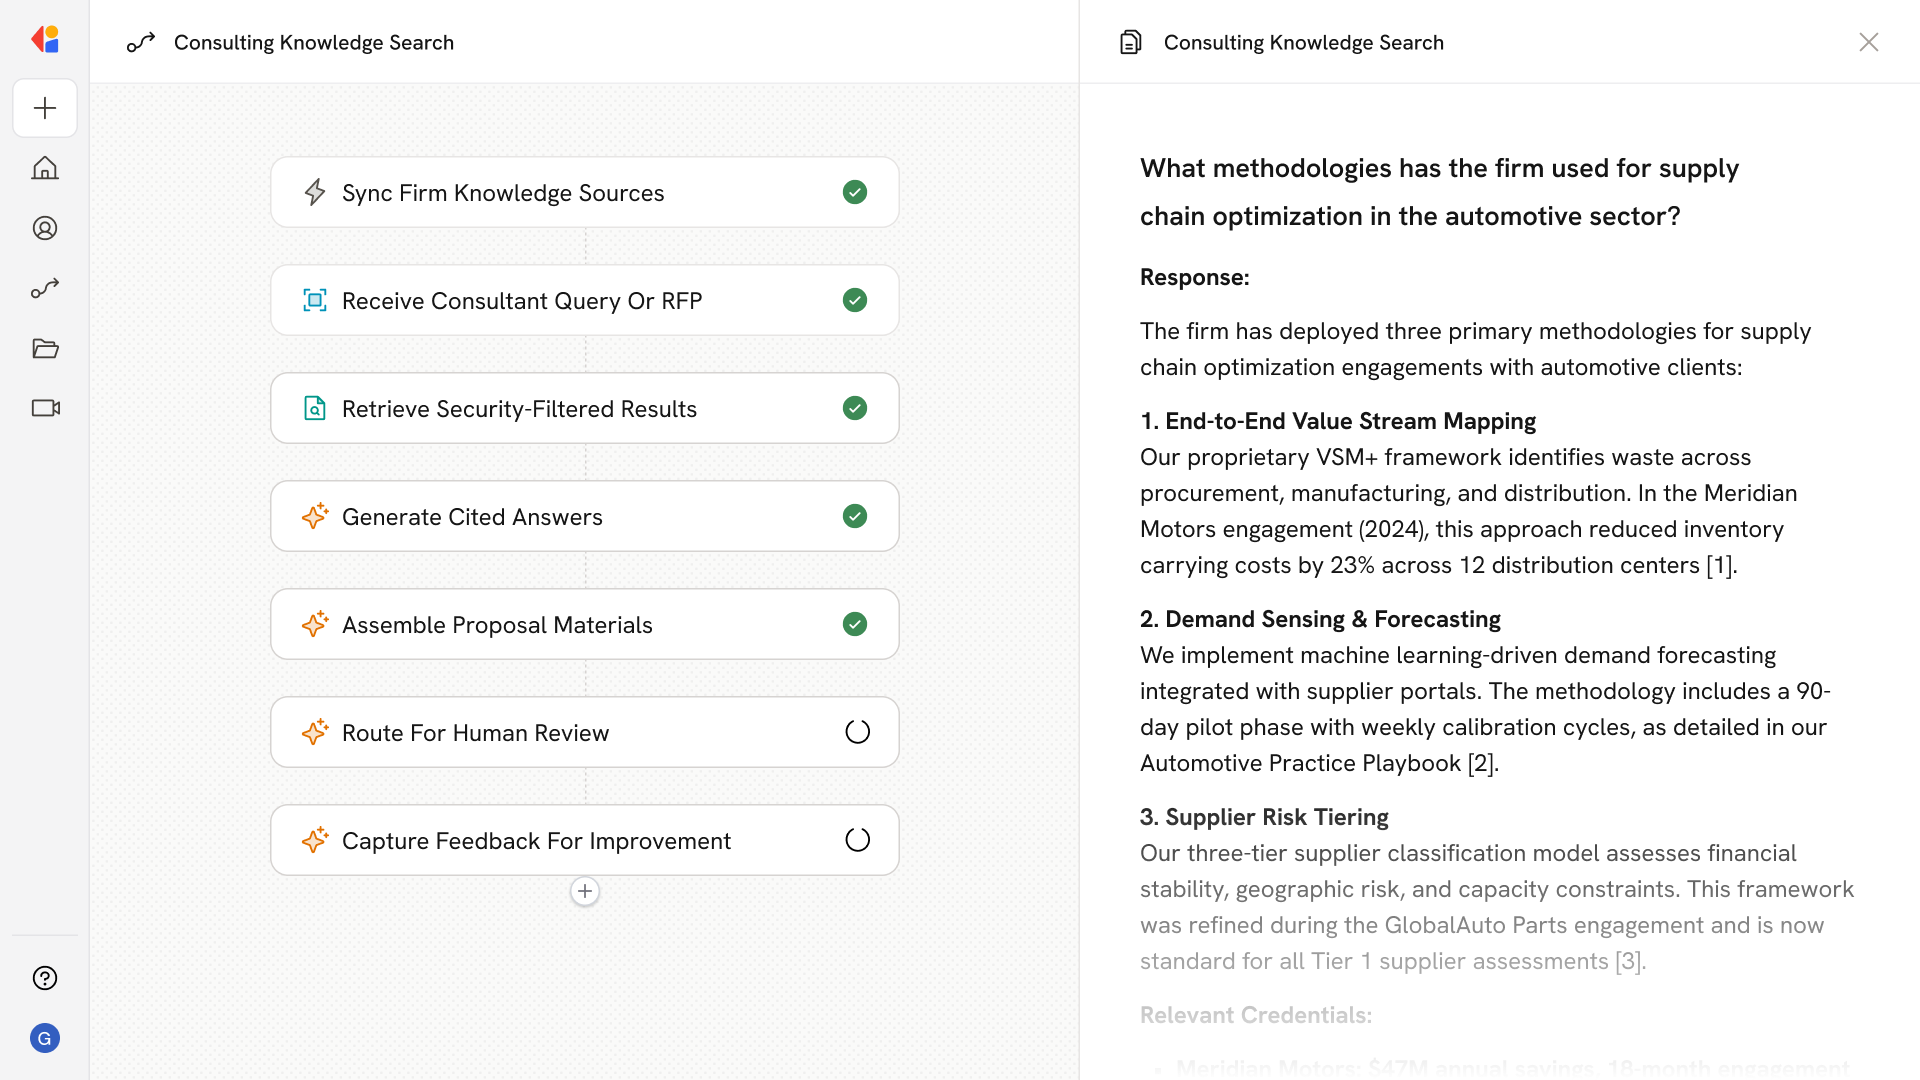Open the folder icon in sidebar
Viewport: 1920px width, 1080px height.
click(x=45, y=348)
